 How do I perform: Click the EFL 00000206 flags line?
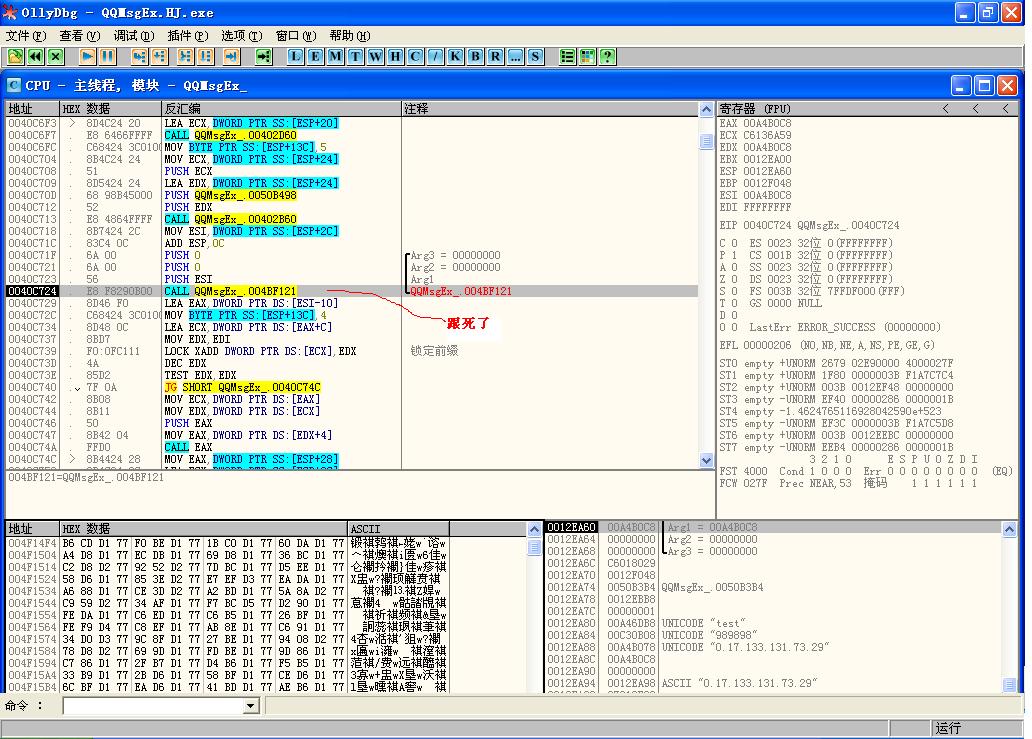[x=827, y=345]
